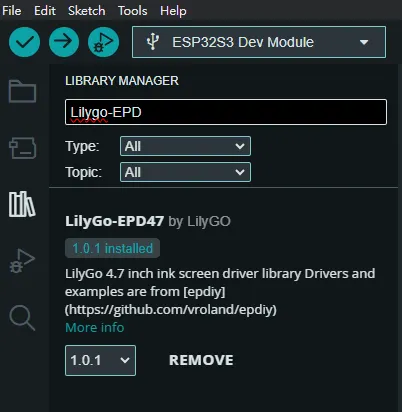Click the USB icon in board selector
The width and height of the screenshot is (402, 412).
point(153,42)
